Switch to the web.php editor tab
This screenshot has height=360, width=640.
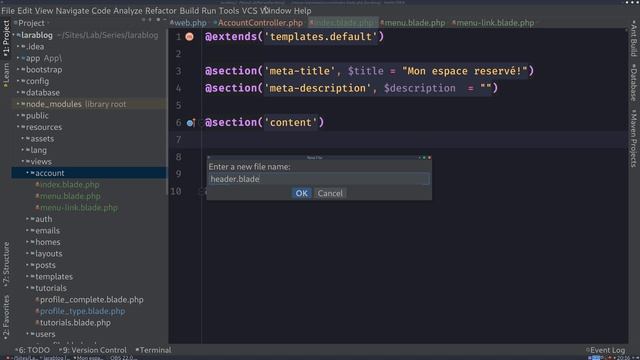pyautogui.click(x=188, y=23)
